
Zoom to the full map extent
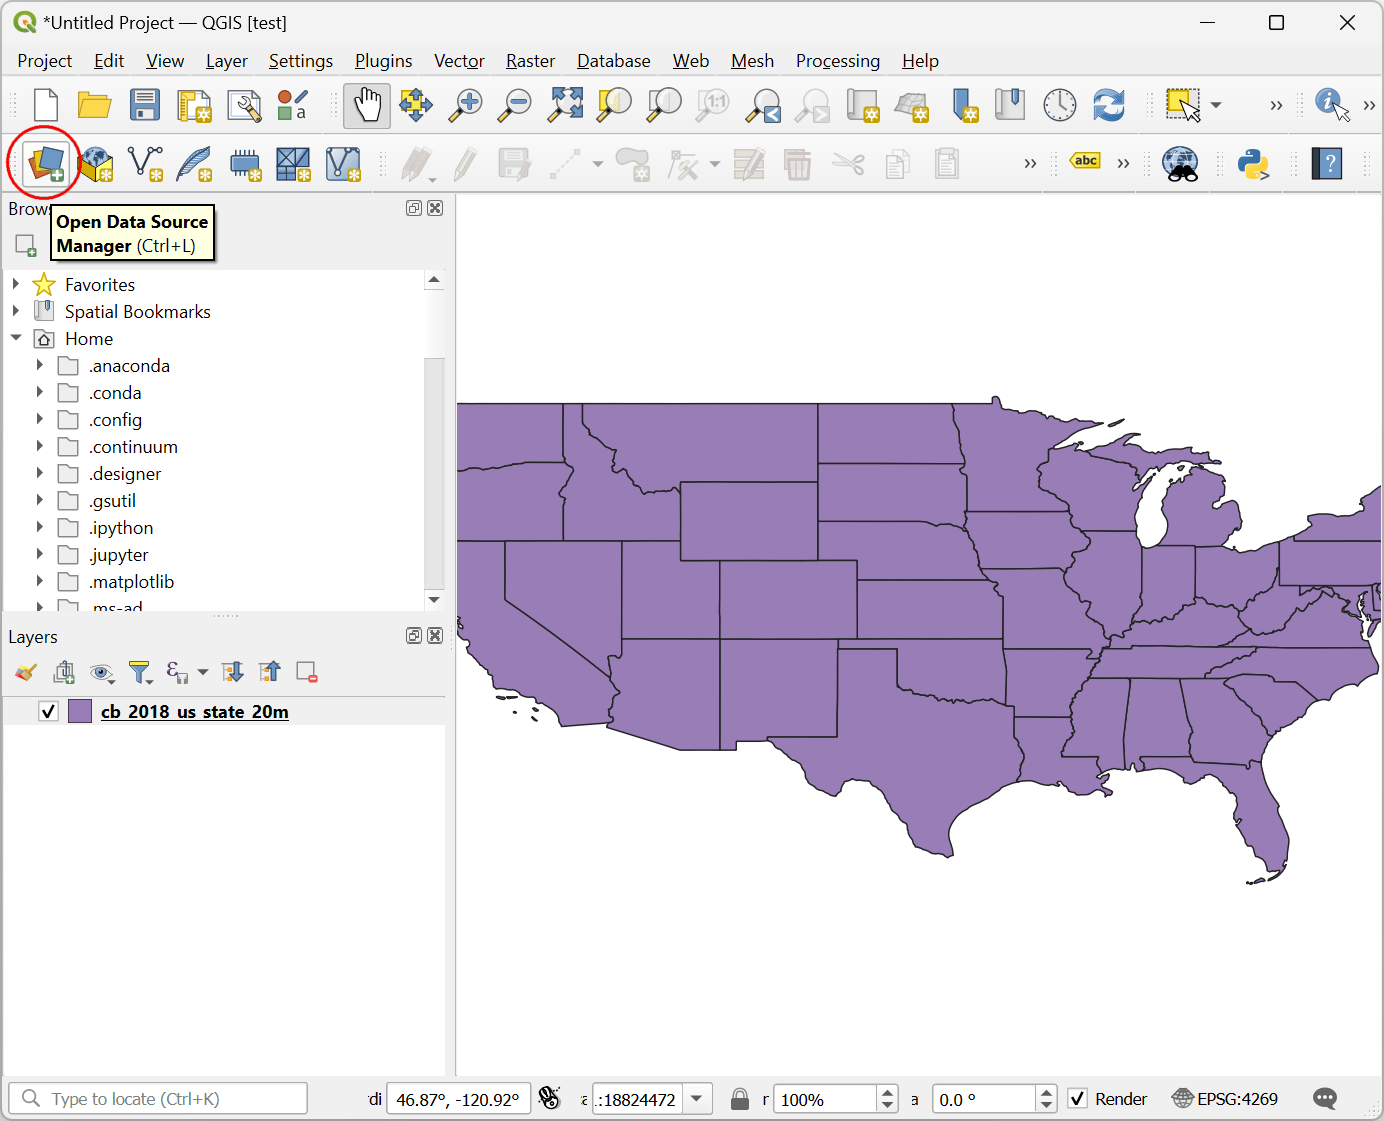point(565,104)
